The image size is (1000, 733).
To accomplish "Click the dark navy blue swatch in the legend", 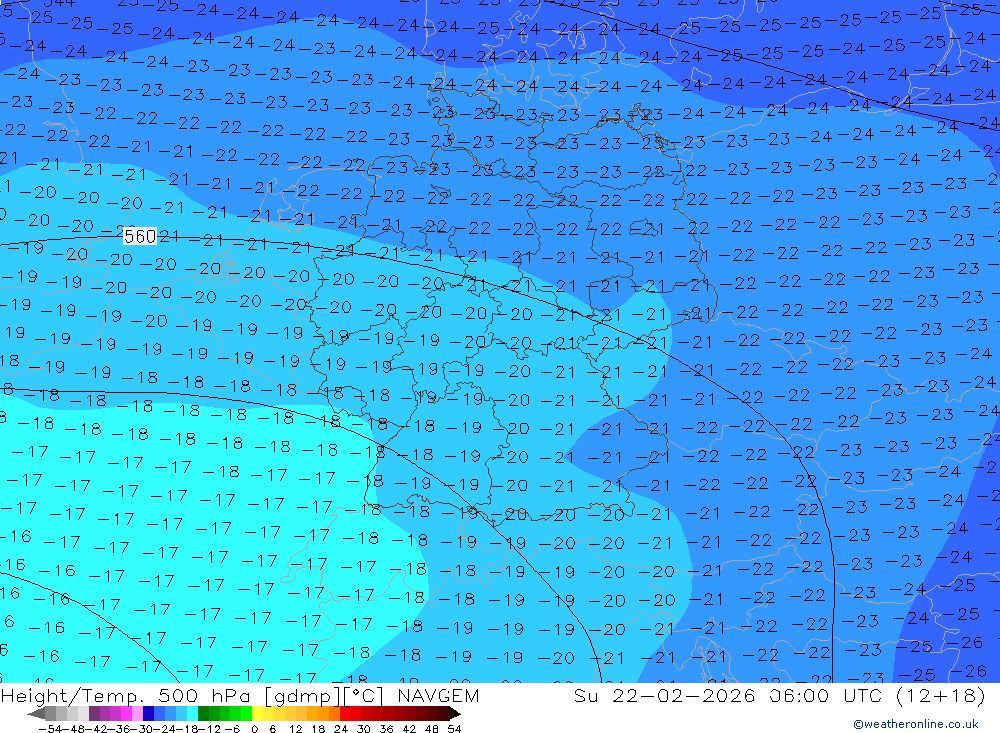I will (149, 714).
